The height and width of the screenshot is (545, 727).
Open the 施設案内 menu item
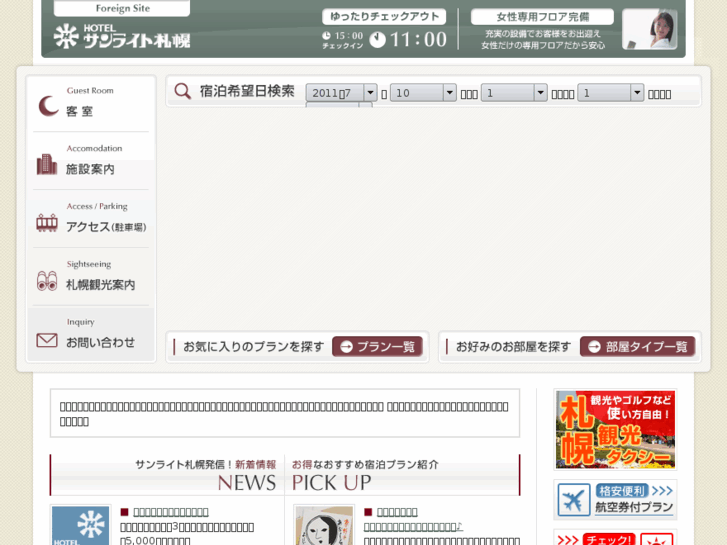[x=91, y=161]
